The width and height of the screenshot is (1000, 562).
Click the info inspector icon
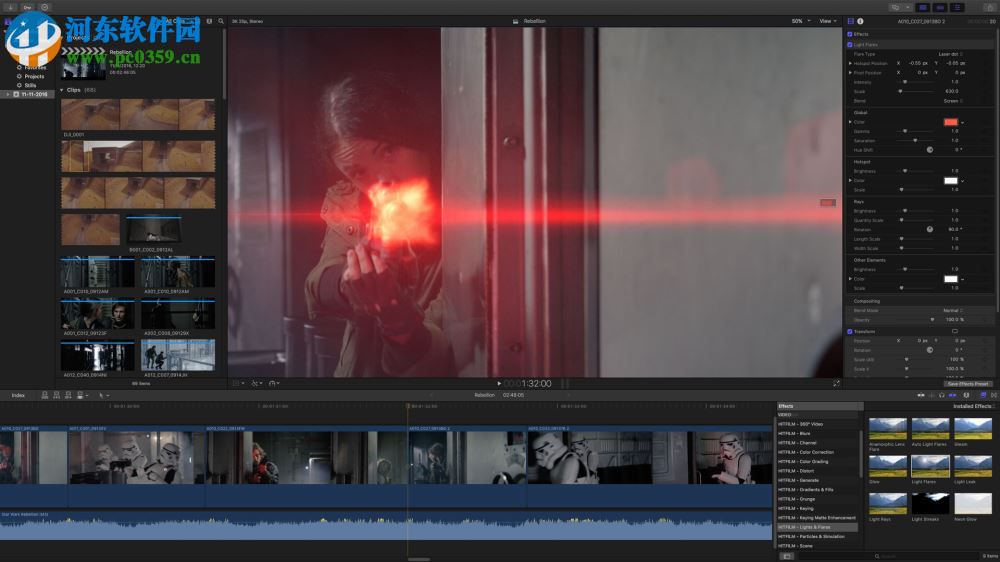pos(860,20)
